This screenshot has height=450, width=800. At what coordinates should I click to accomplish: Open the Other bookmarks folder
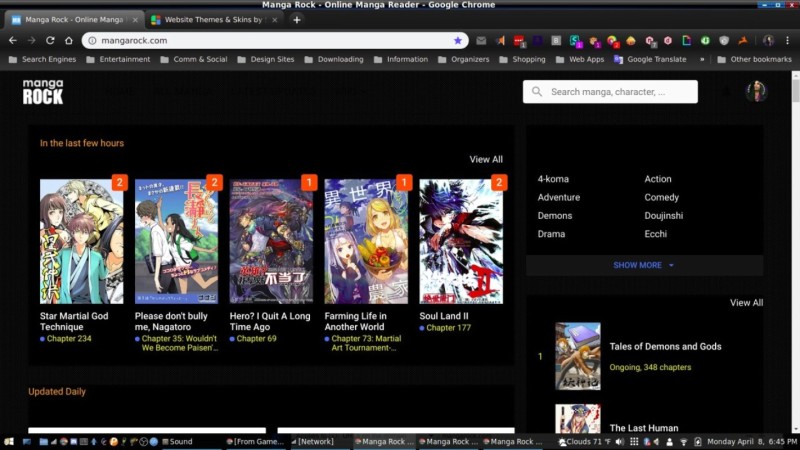point(755,59)
